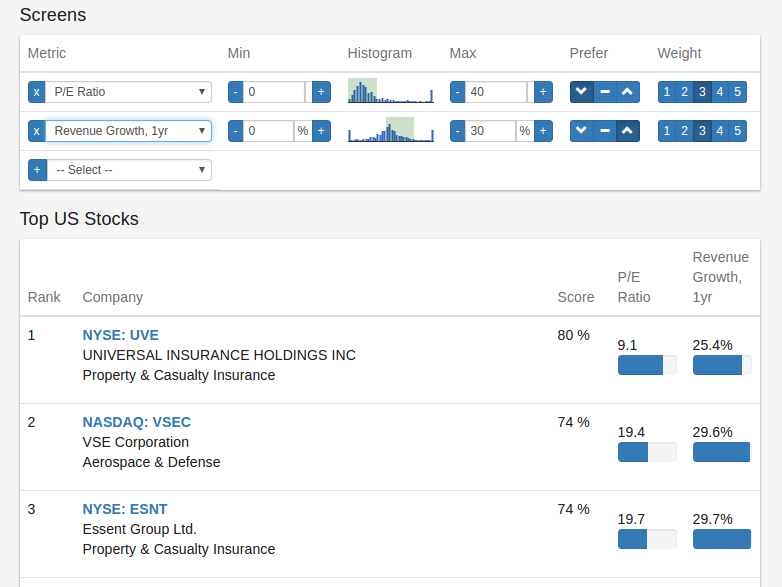Decrease P/E Ratio maximum value

click(457, 92)
